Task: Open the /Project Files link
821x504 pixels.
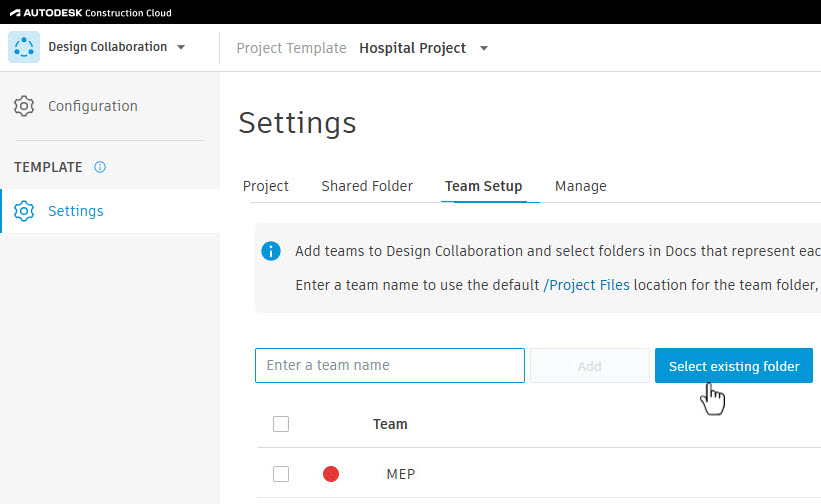Action: click(586, 285)
